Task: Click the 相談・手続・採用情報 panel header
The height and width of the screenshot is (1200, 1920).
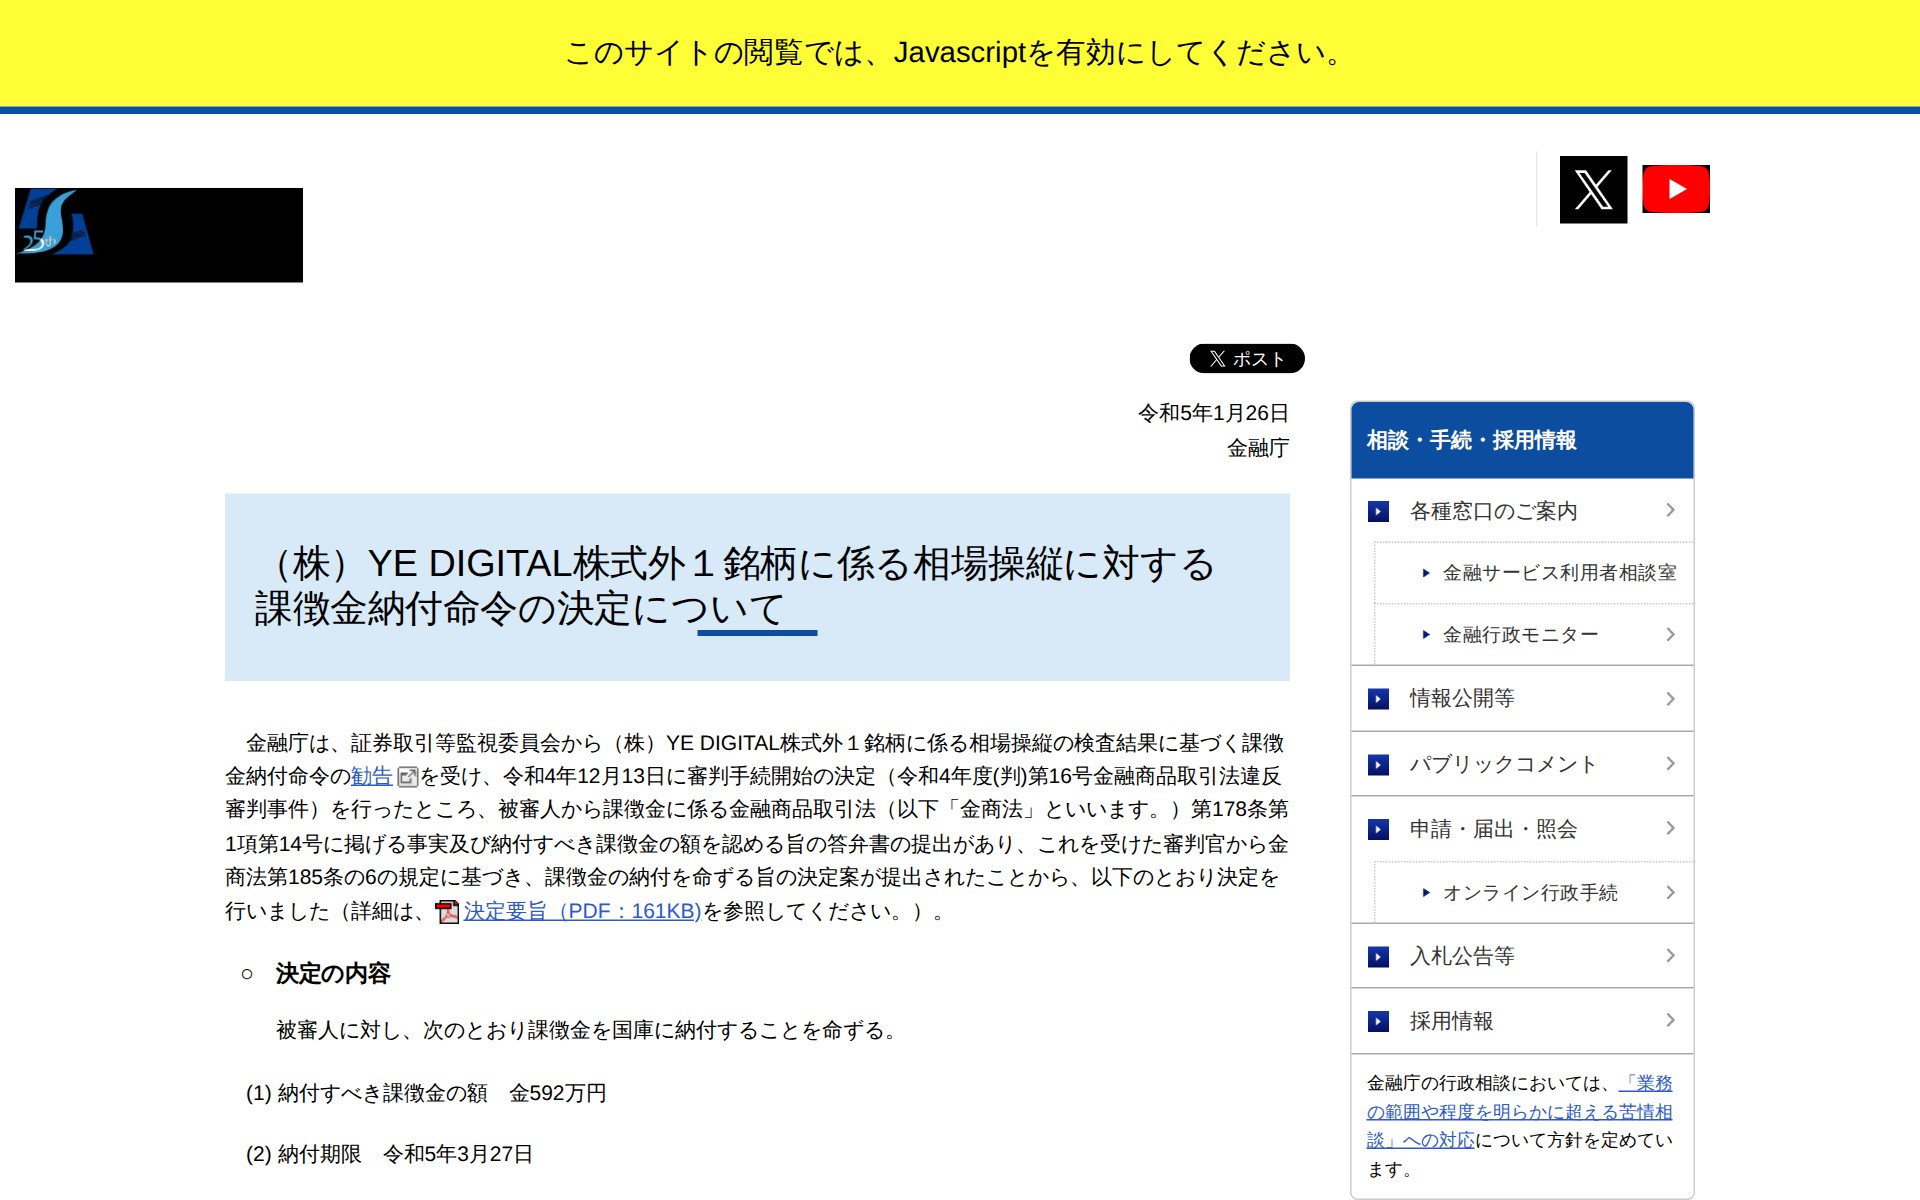Action: coord(1470,440)
